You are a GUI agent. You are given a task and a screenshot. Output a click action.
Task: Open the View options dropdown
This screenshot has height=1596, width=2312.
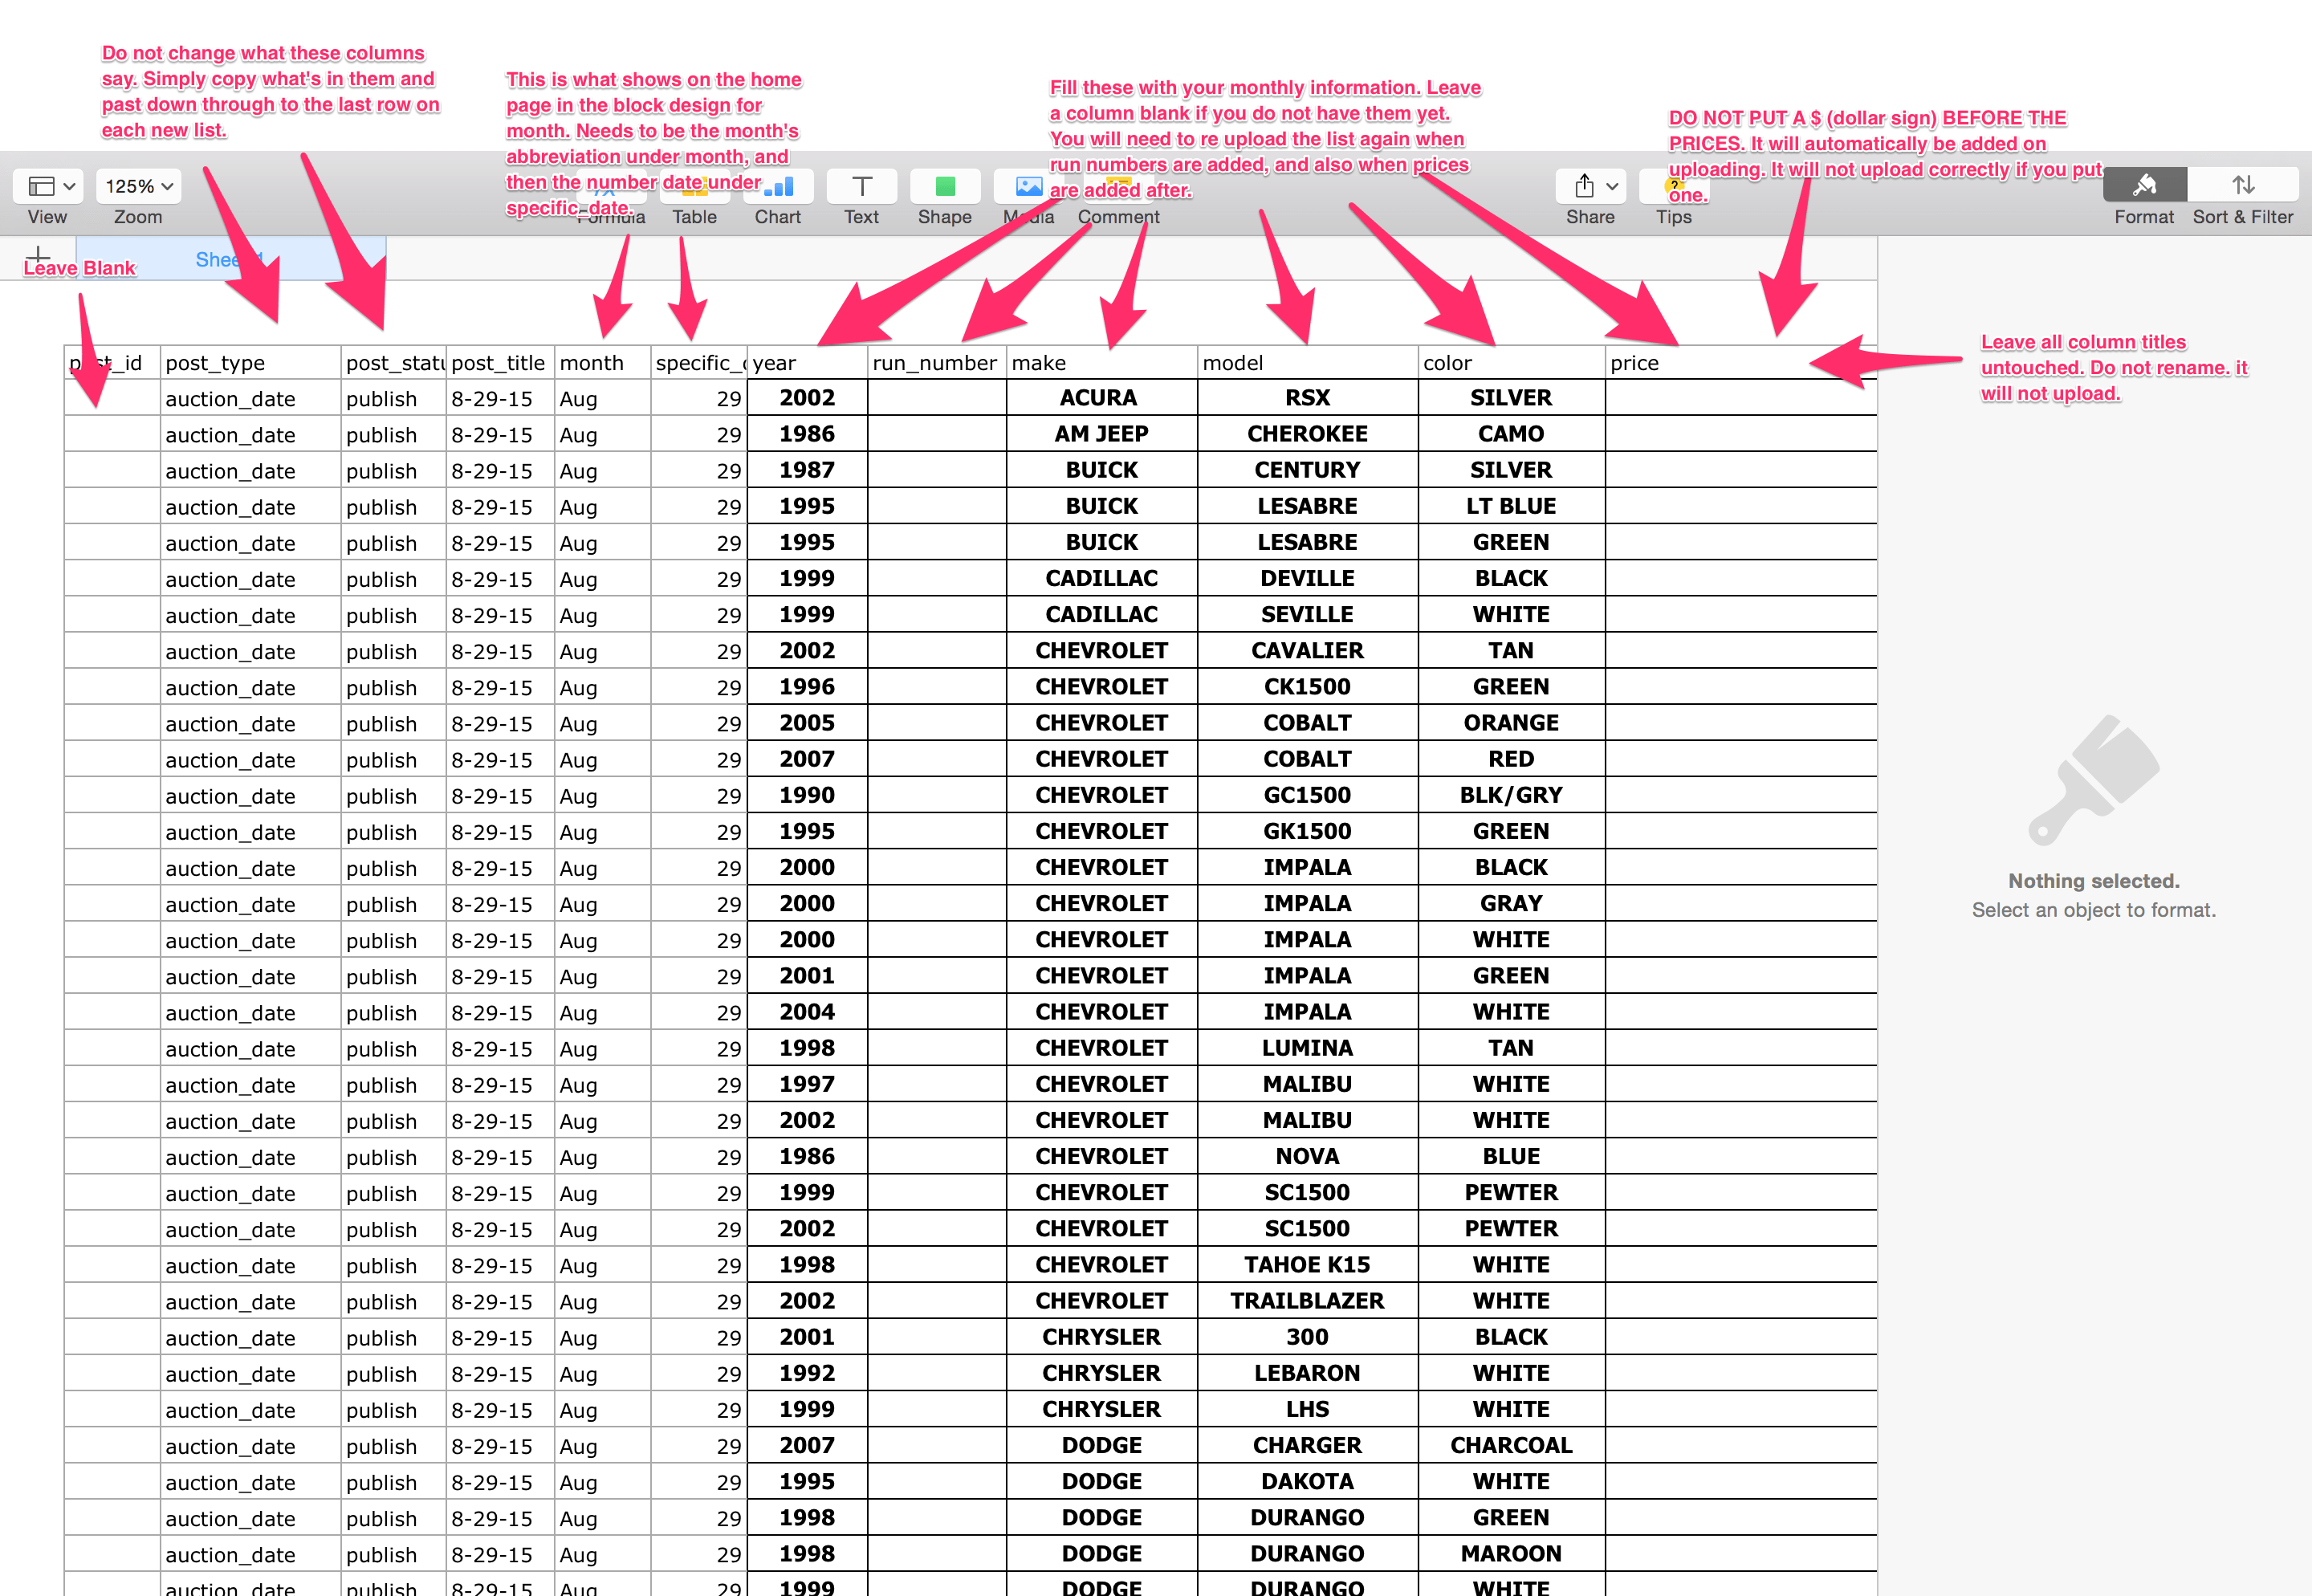point(47,186)
